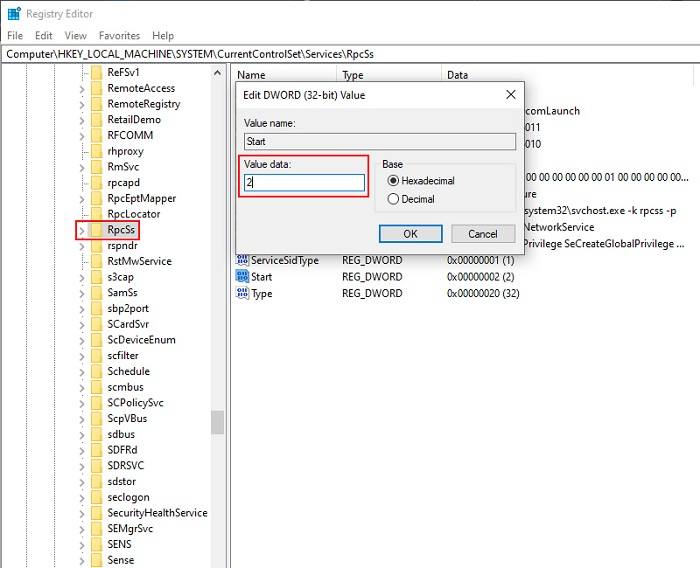Select the RFCOMM folder icon
Viewport: 700px width, 568px height.
(x=96, y=135)
